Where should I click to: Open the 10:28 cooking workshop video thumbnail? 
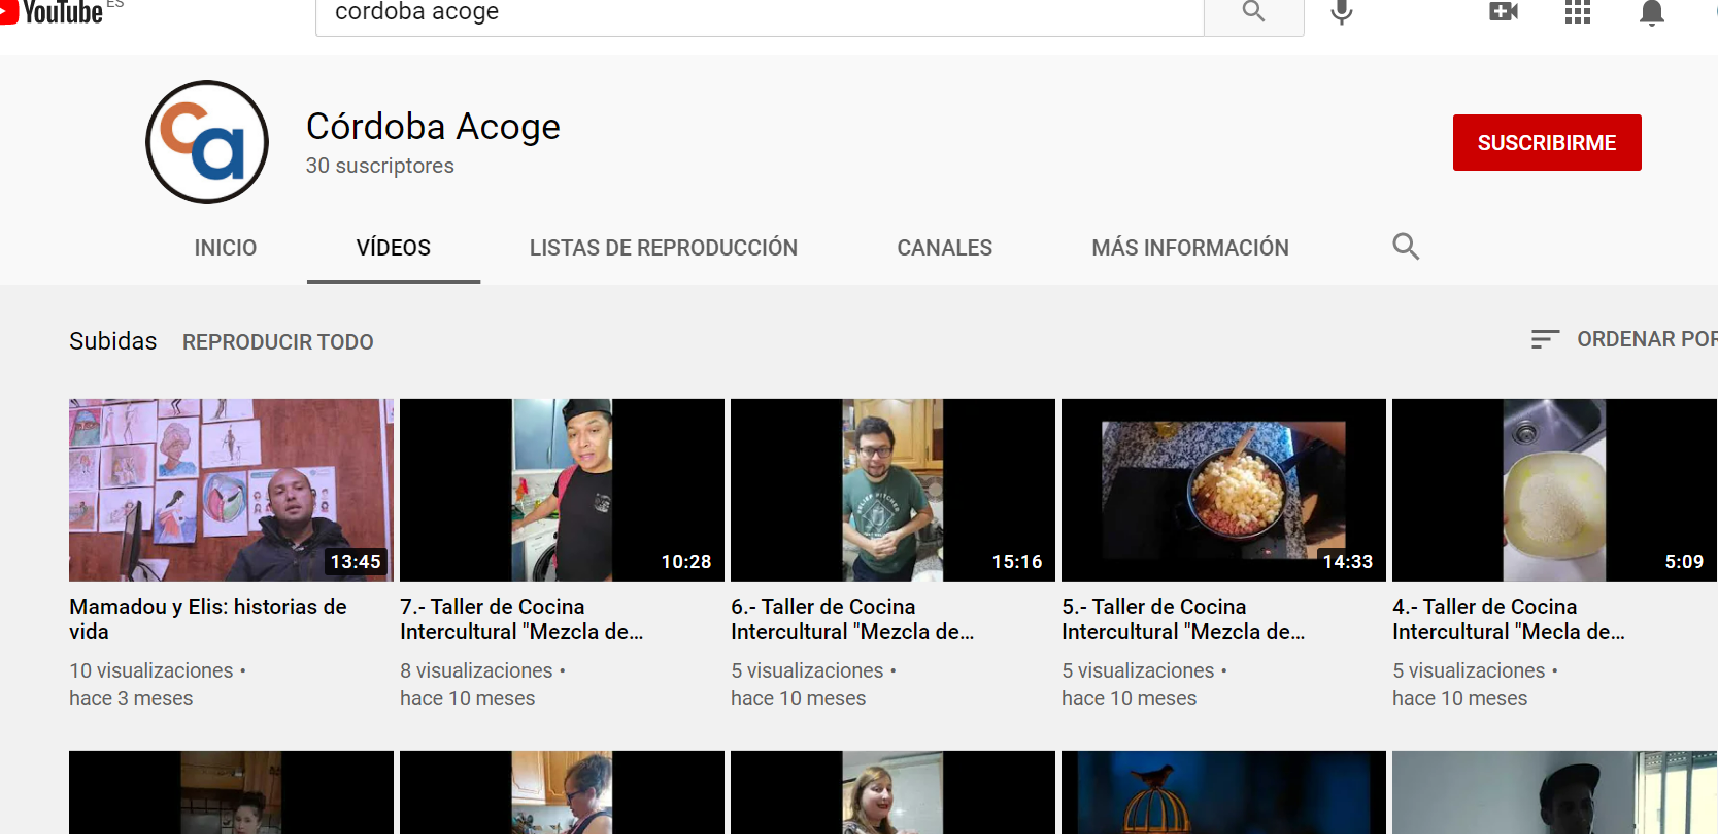(x=562, y=490)
